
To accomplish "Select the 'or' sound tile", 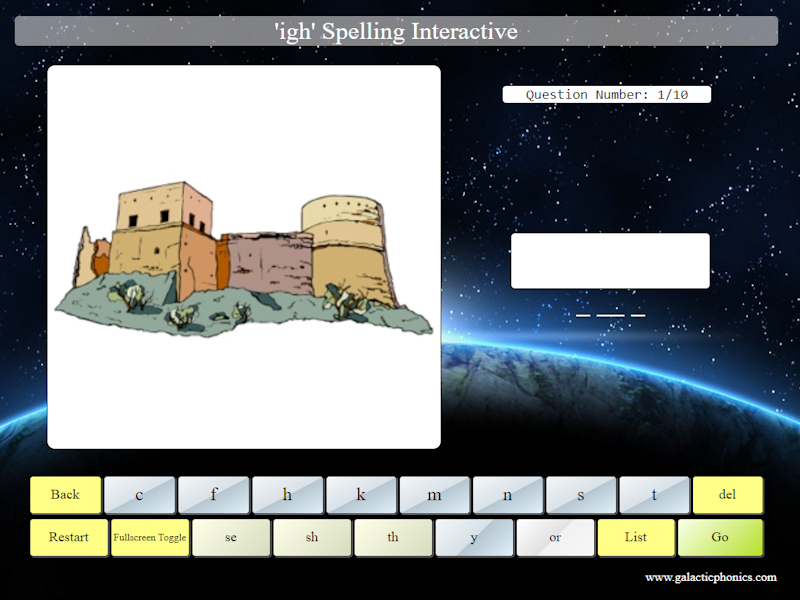I will [x=556, y=538].
